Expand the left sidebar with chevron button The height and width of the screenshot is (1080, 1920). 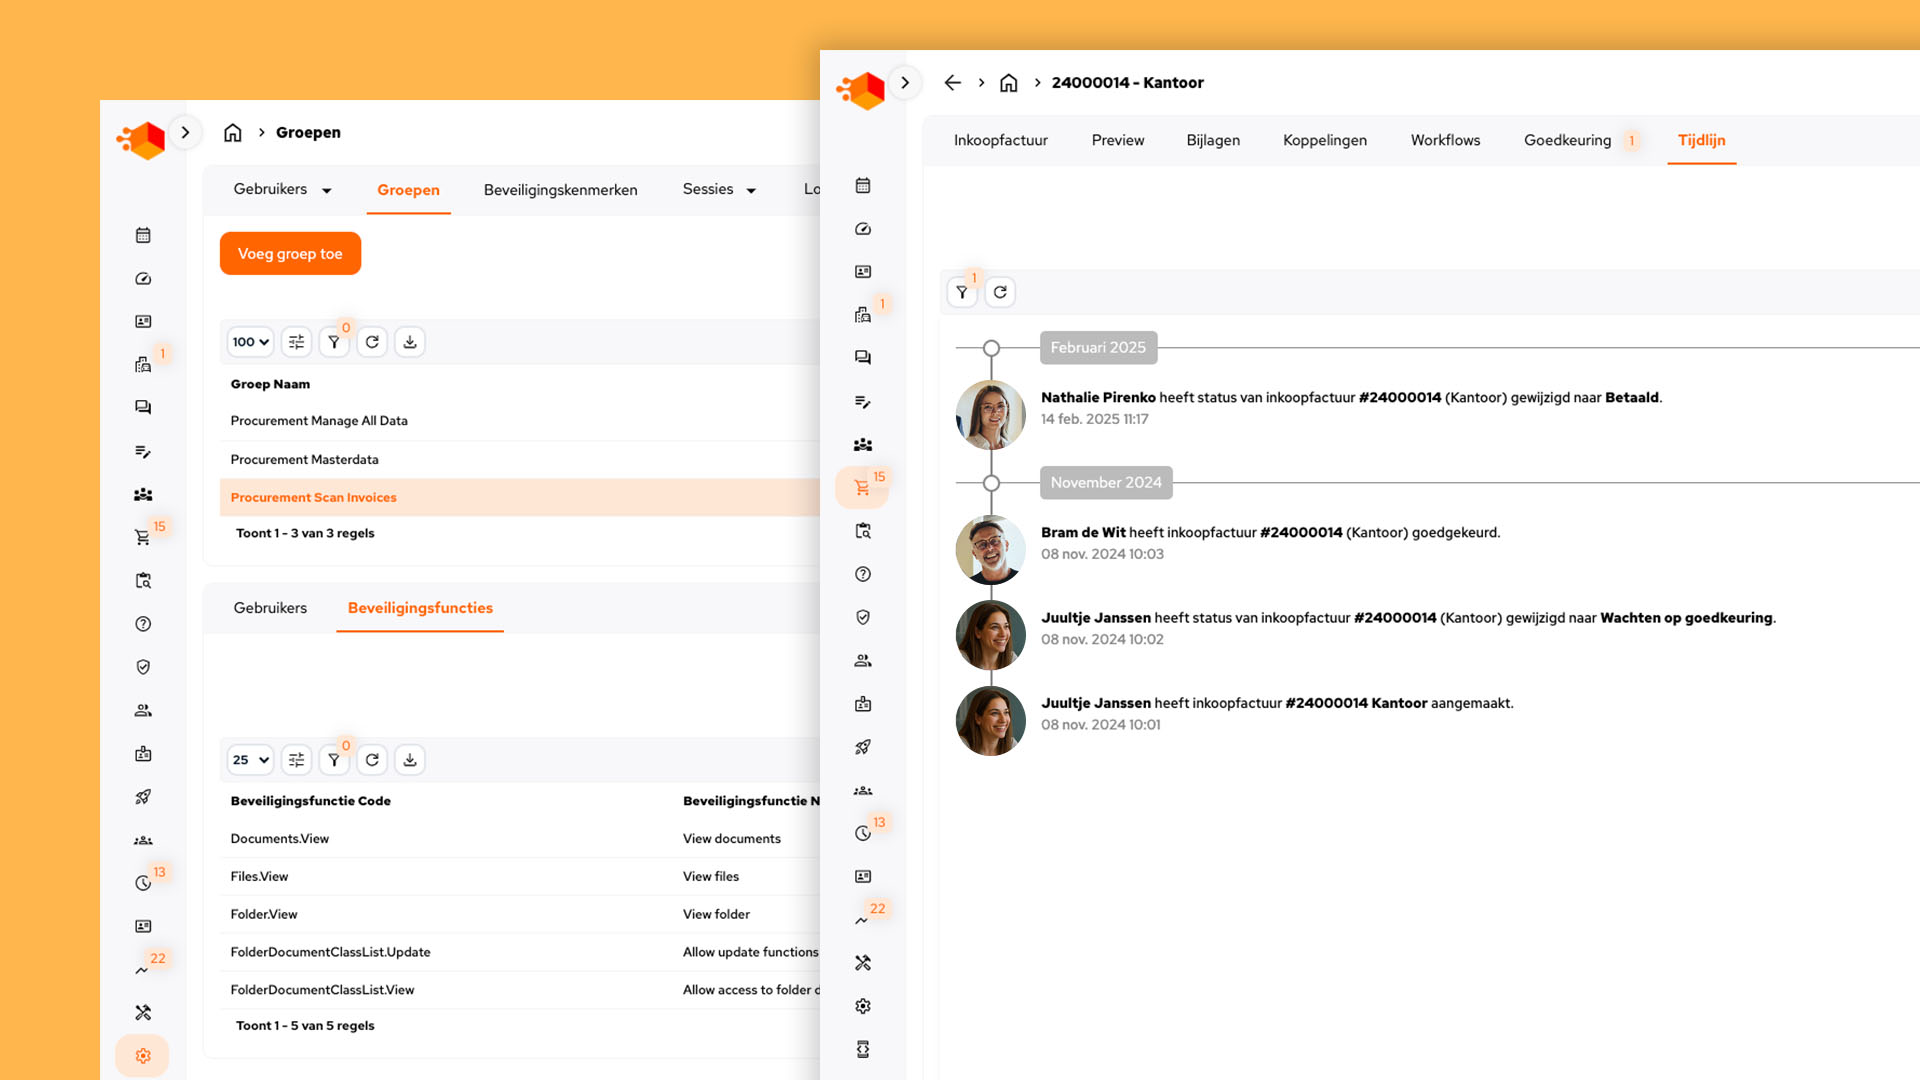coord(185,132)
